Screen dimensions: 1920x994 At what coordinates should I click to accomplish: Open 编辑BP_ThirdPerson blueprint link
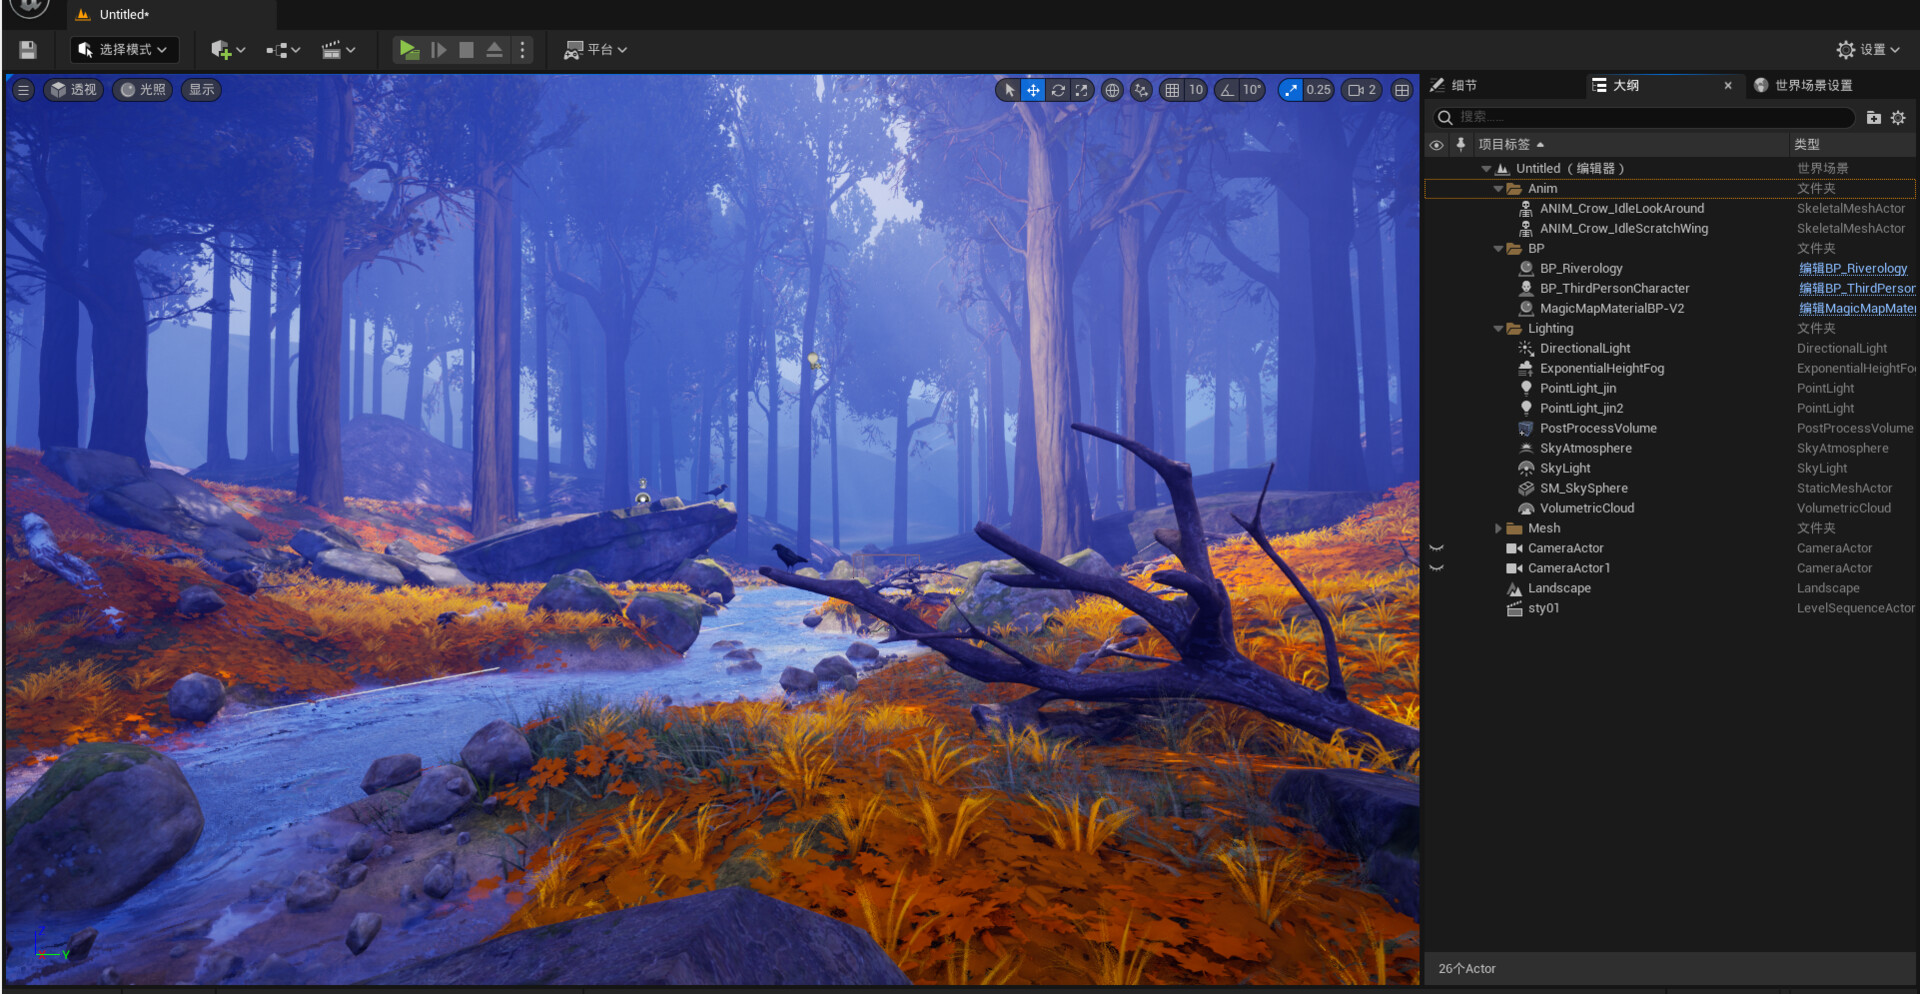point(1857,288)
